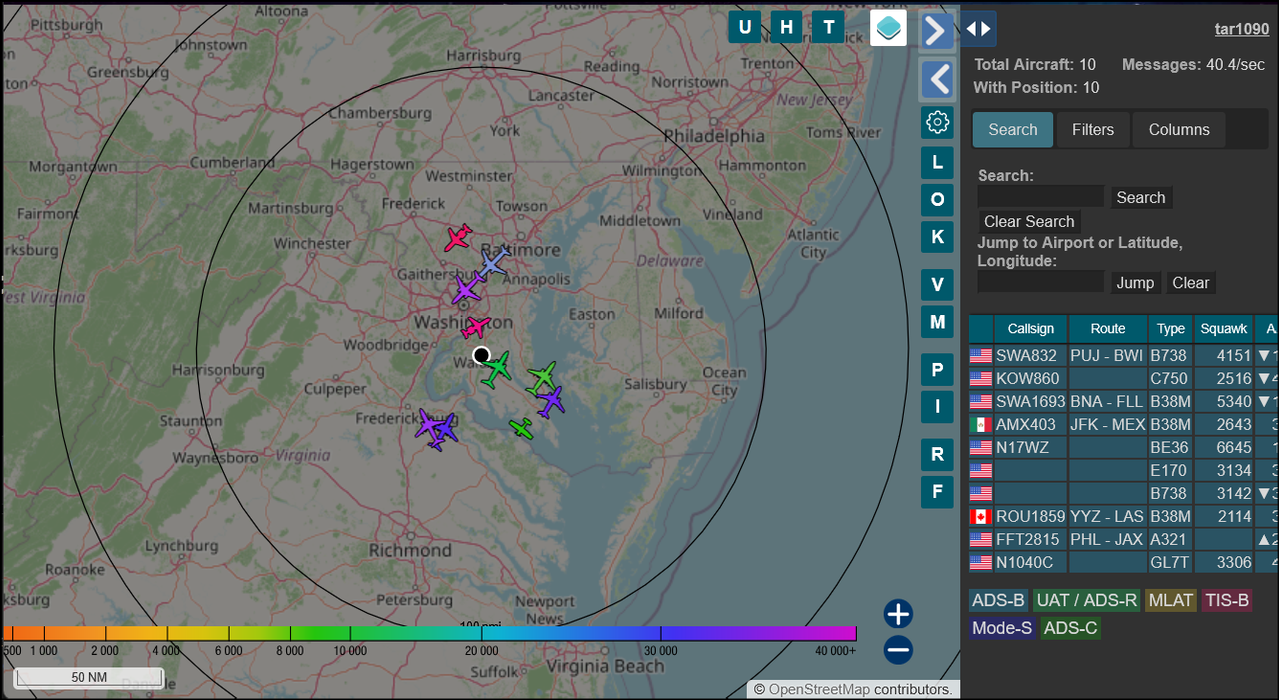The height and width of the screenshot is (700, 1279).
Task: Select the SWA832 aircraft row
Action: [1123, 355]
